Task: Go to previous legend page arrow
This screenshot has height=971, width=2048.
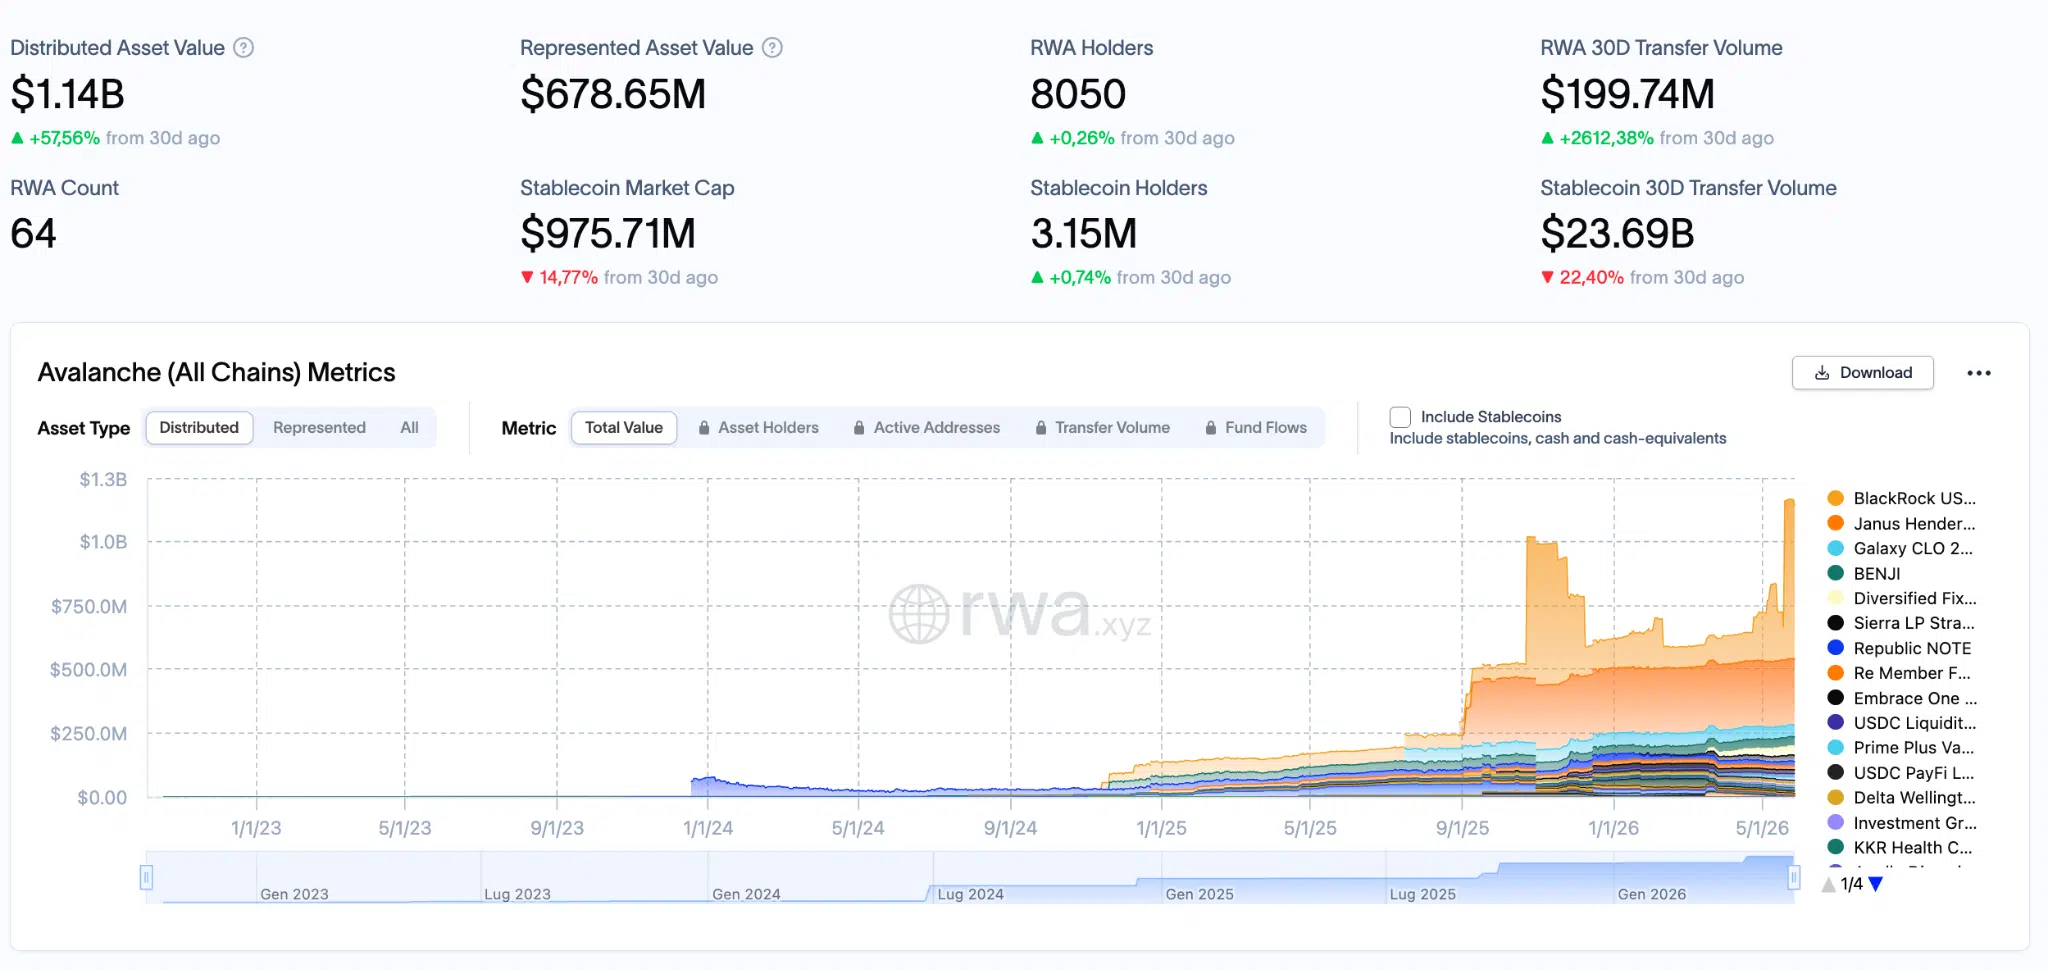Action: 1829,884
